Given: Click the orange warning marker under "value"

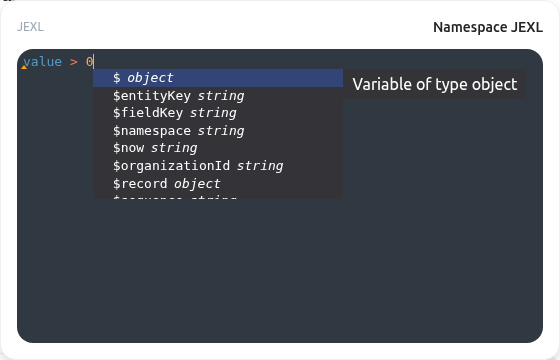Looking at the screenshot, I should click(x=24, y=67).
